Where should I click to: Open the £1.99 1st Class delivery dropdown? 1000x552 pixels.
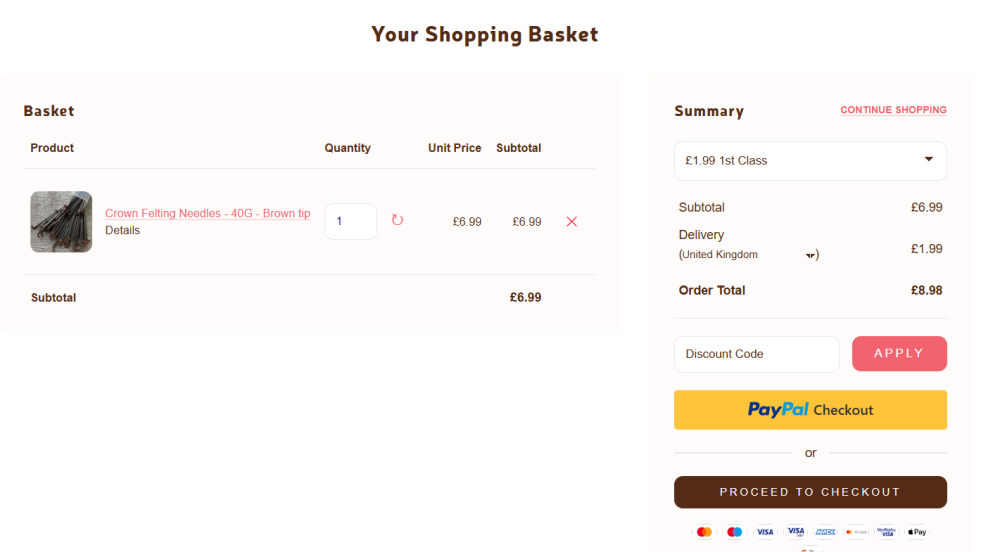[810, 161]
